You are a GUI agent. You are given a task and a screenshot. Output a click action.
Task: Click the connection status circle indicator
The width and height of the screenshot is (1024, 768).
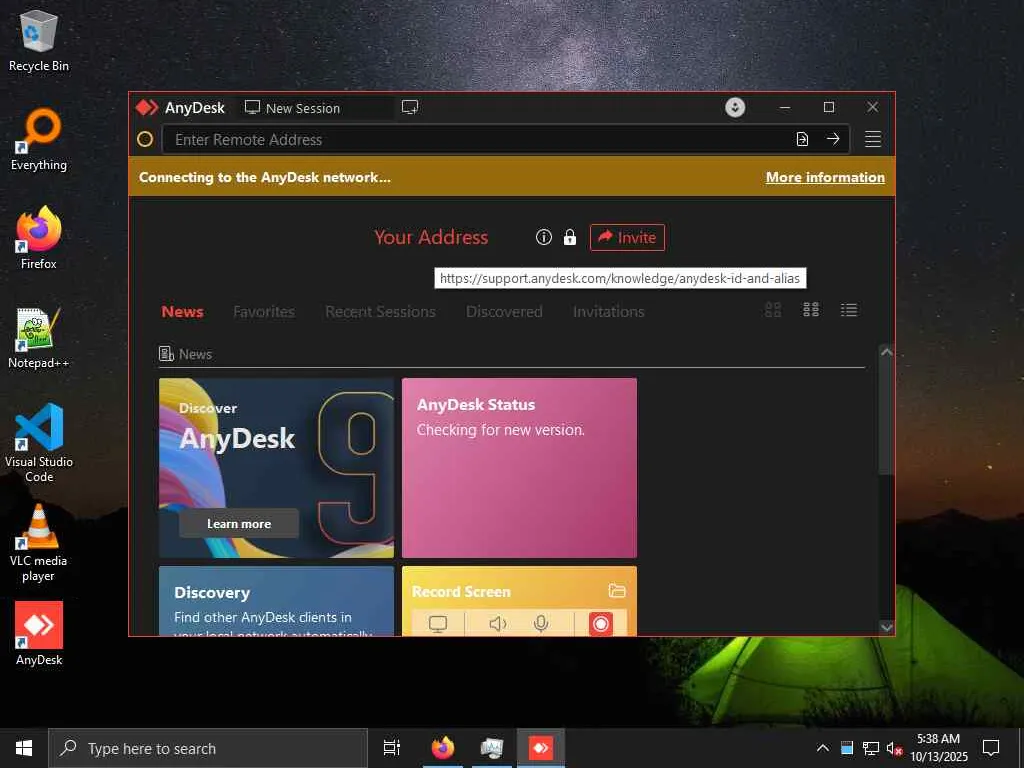[x=145, y=139]
